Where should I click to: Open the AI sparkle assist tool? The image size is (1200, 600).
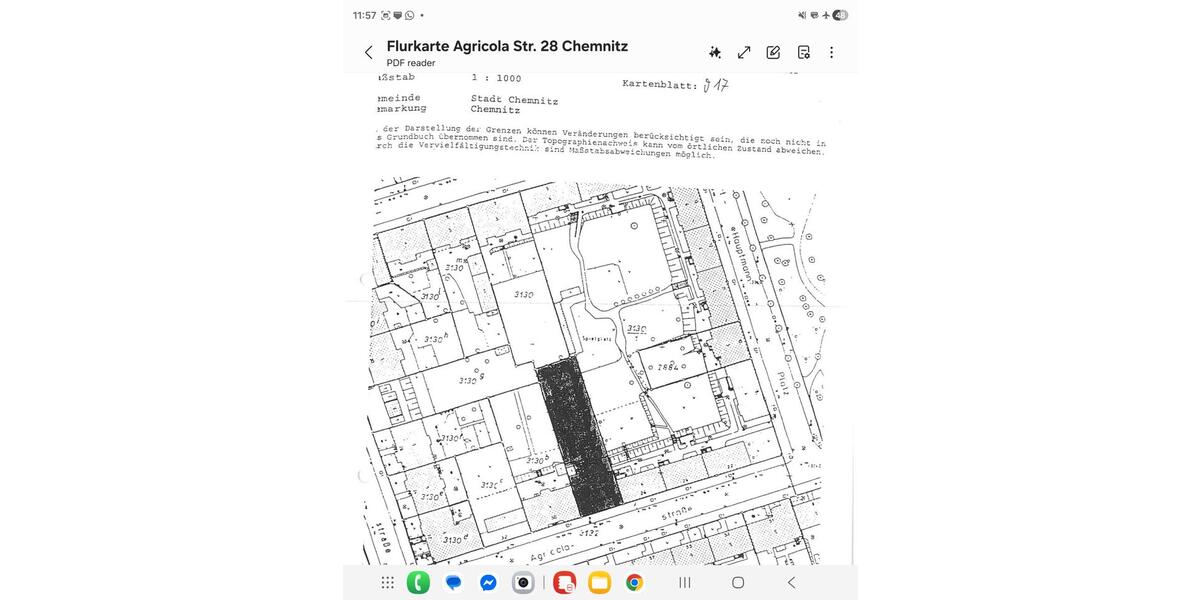click(x=715, y=52)
